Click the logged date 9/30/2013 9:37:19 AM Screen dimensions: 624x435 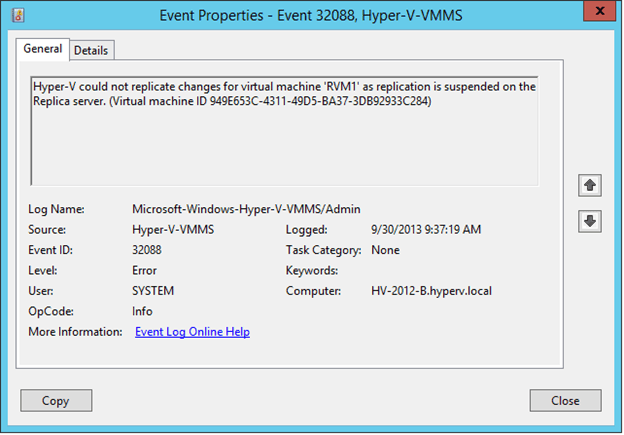[426, 229]
